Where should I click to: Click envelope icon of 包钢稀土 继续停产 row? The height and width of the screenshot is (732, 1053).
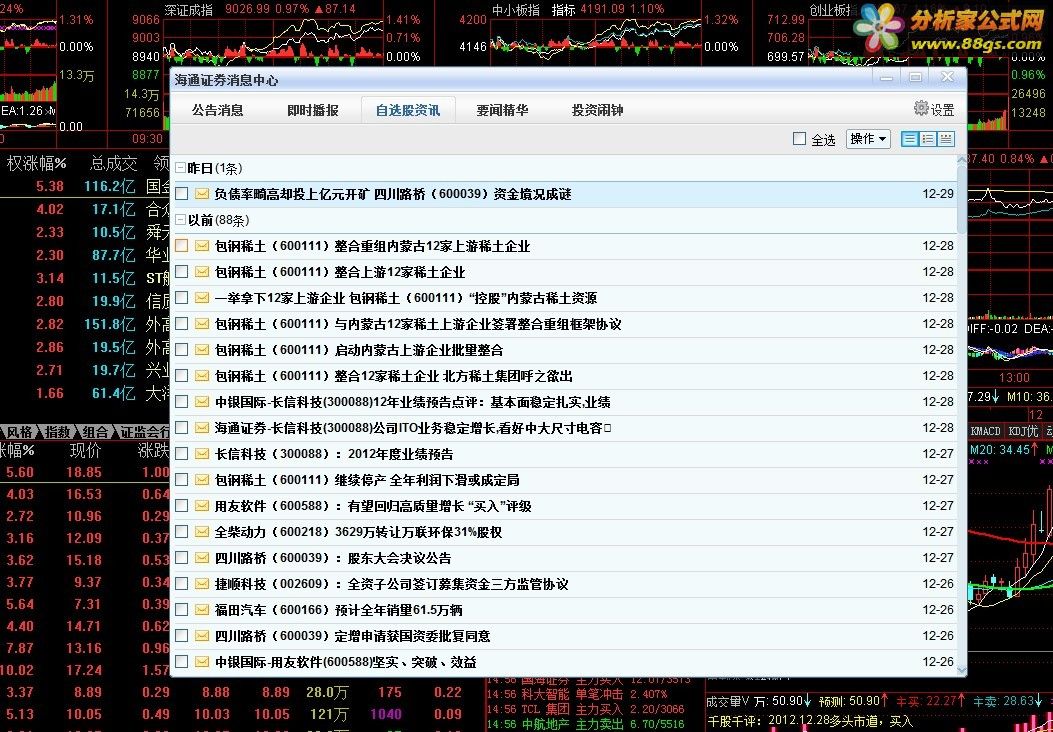point(202,479)
